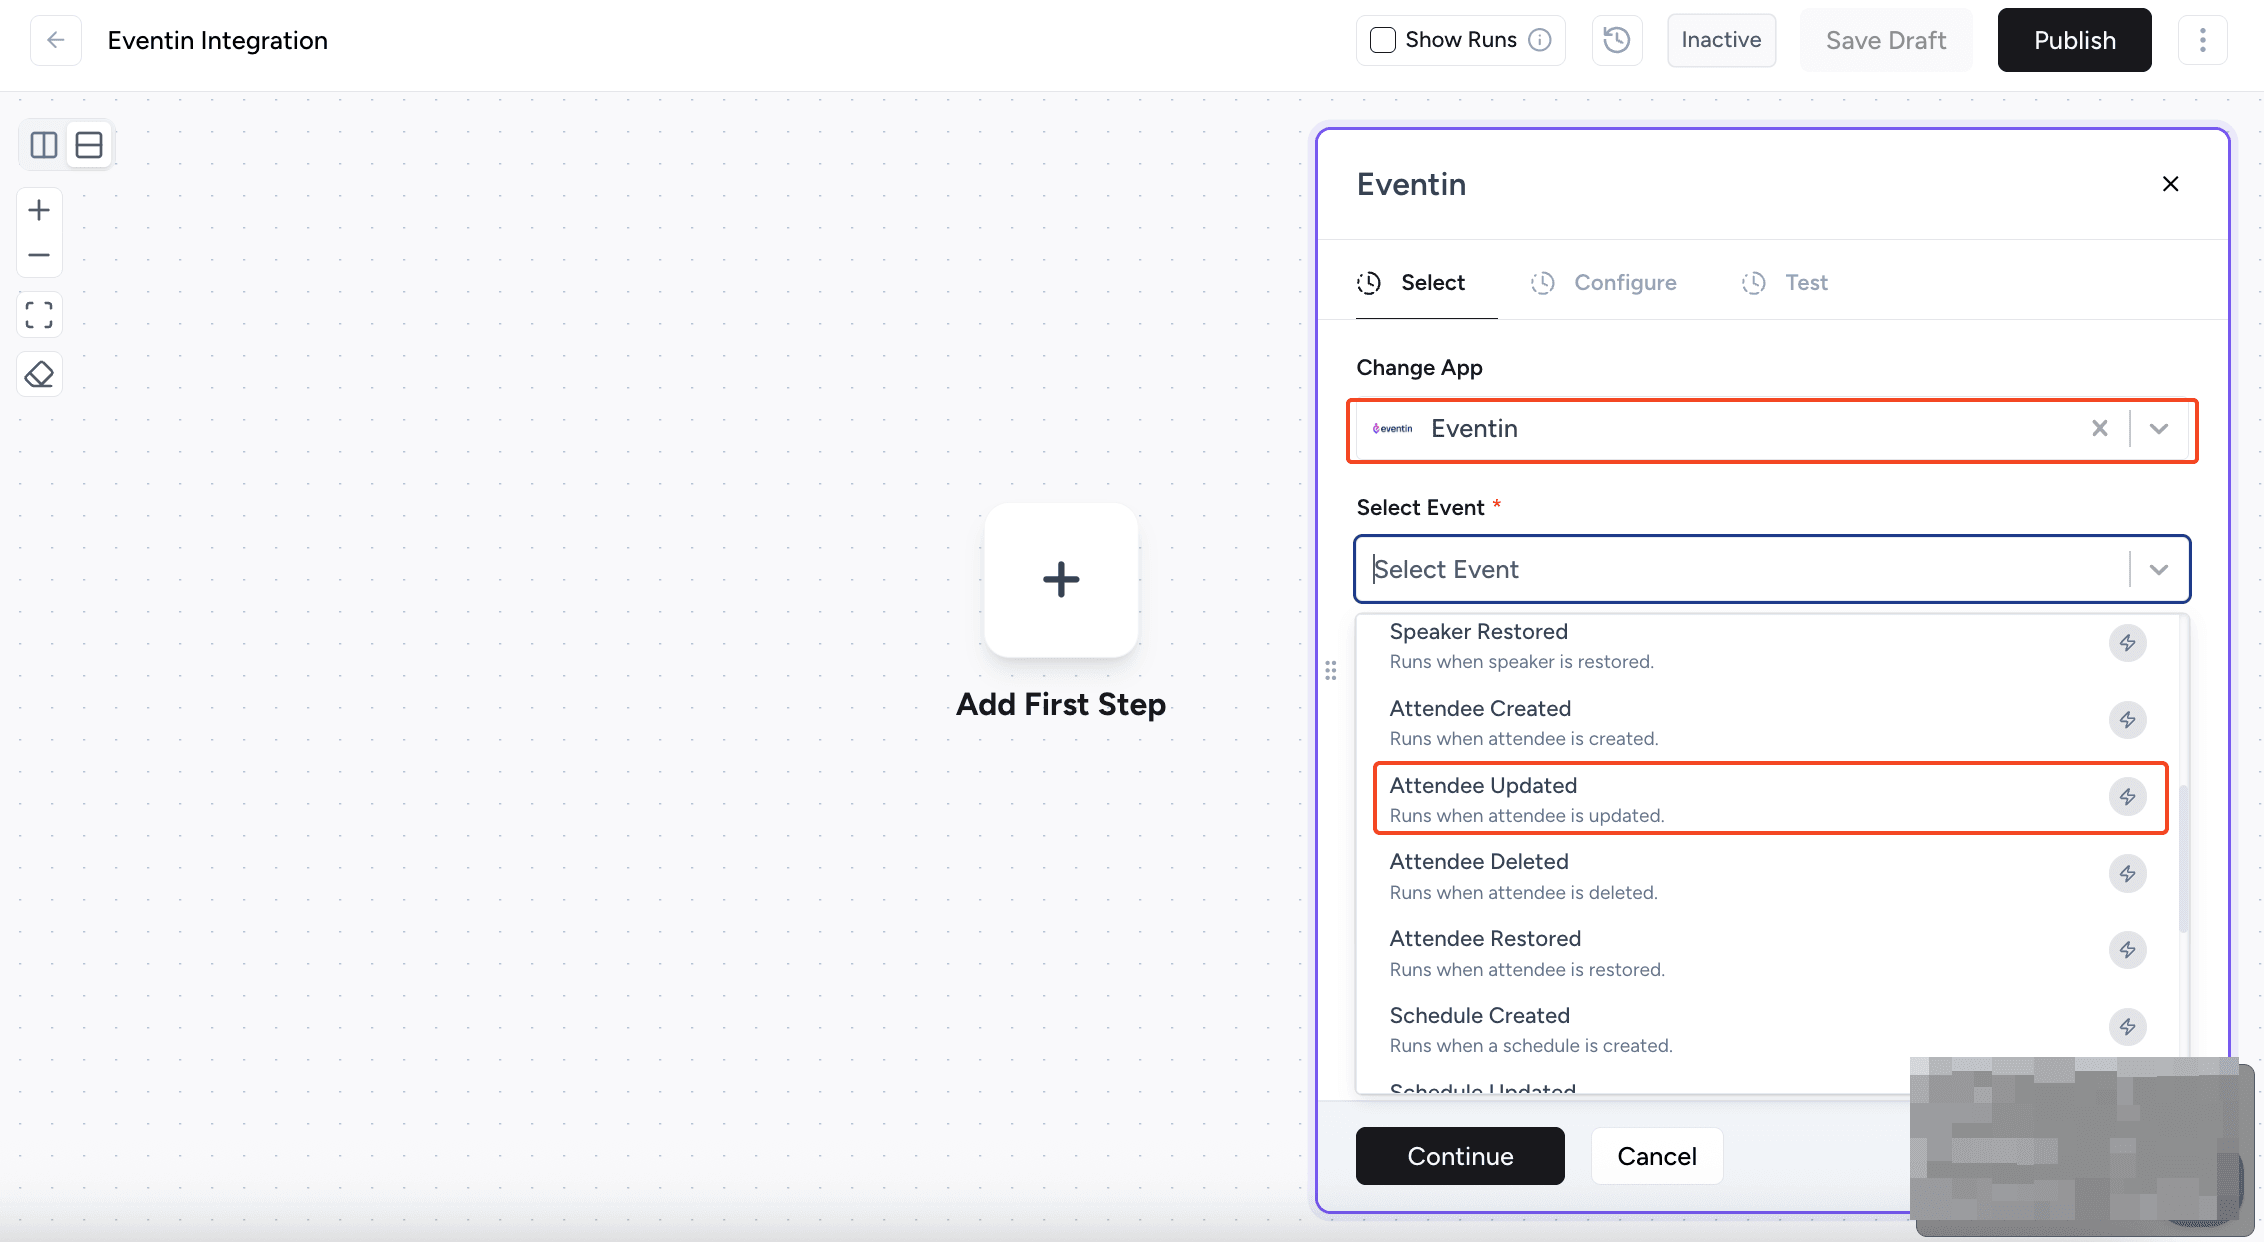Zoom out on the canvas

pos(39,255)
